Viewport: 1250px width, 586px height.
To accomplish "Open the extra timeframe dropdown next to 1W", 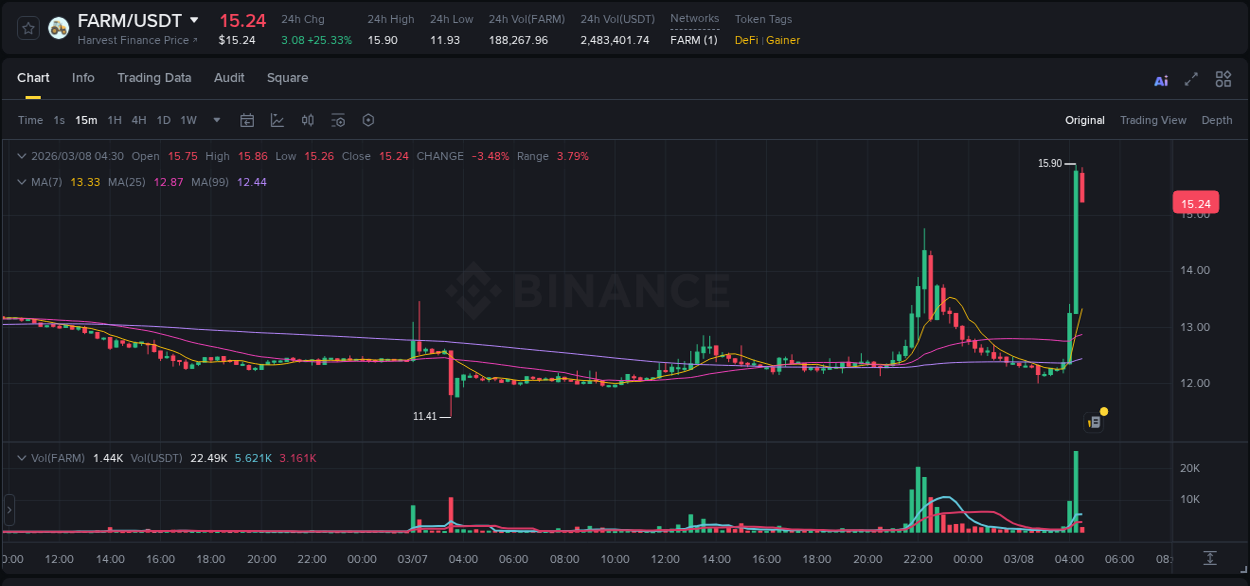I will tap(215, 120).
